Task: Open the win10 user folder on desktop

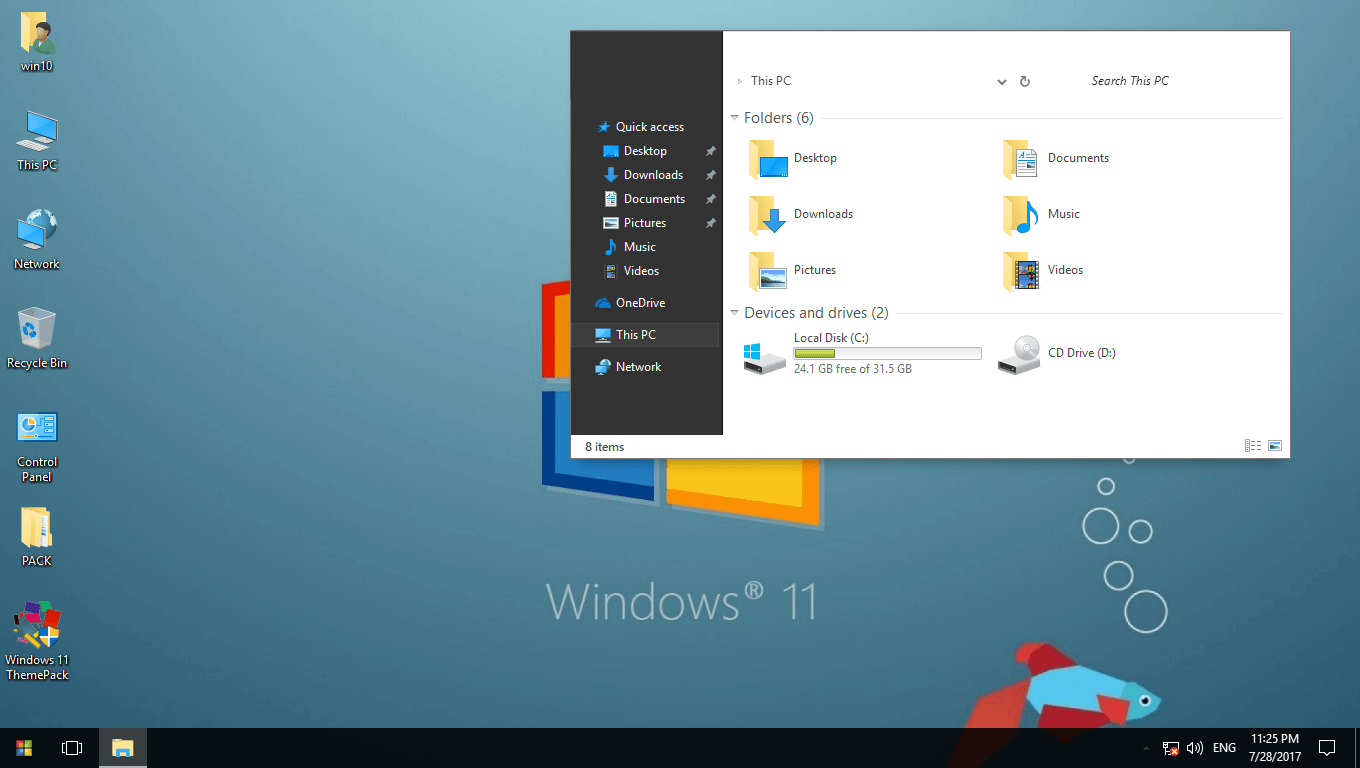Action: coord(37,43)
